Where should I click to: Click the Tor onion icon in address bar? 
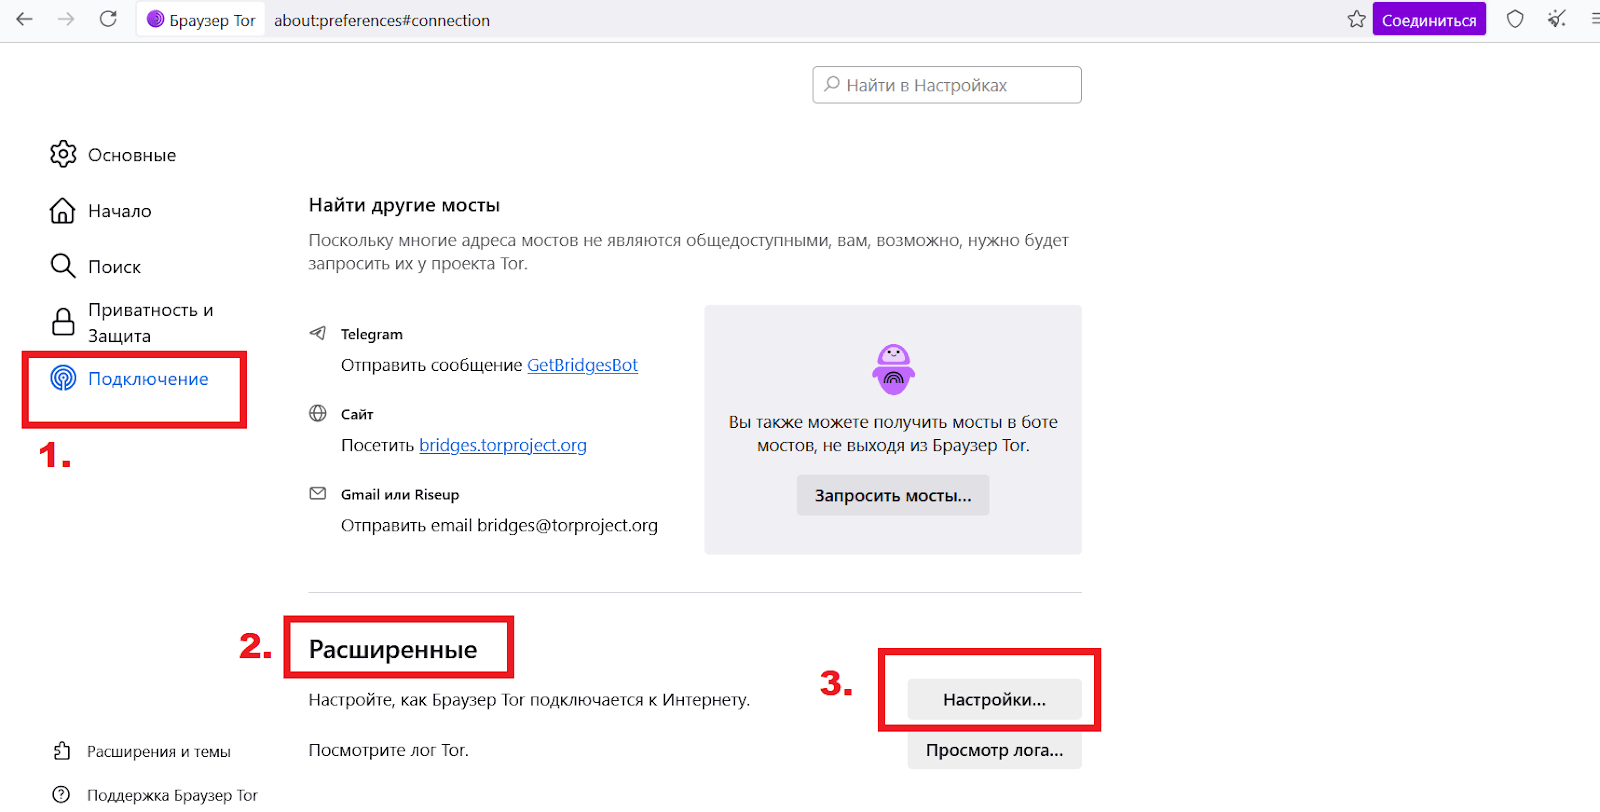155,19
